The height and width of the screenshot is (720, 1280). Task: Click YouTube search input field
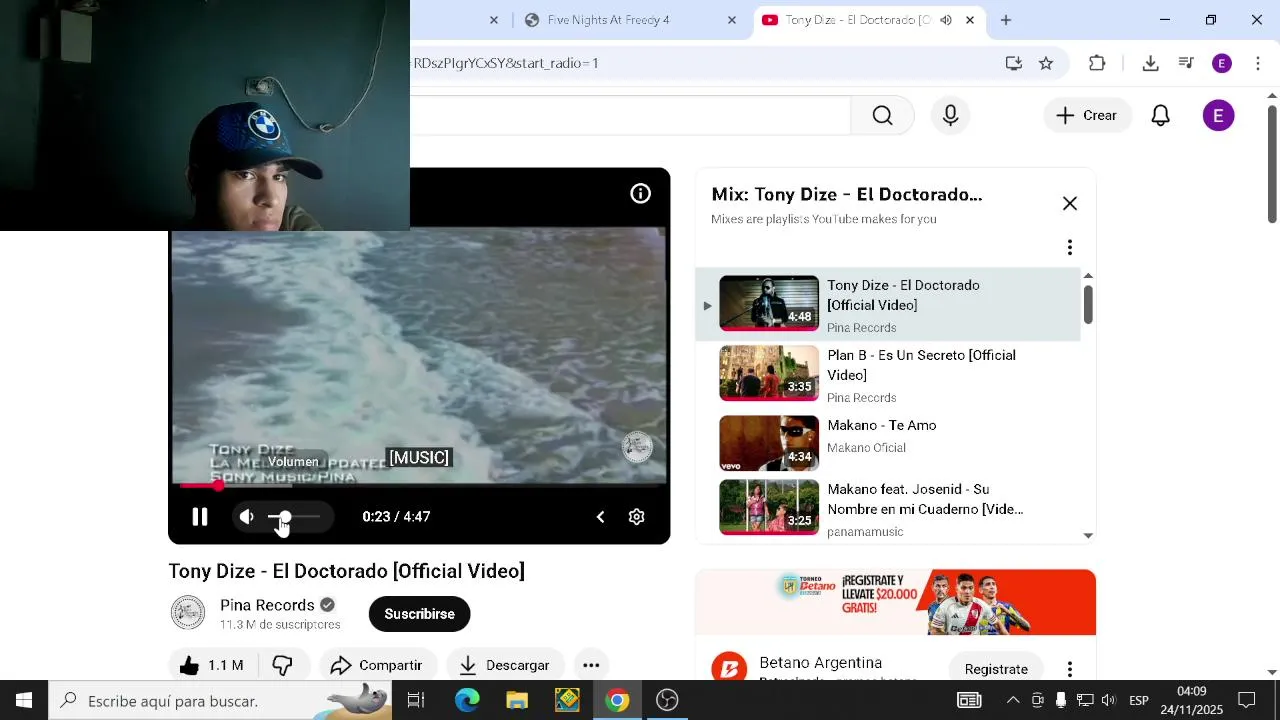(630, 116)
